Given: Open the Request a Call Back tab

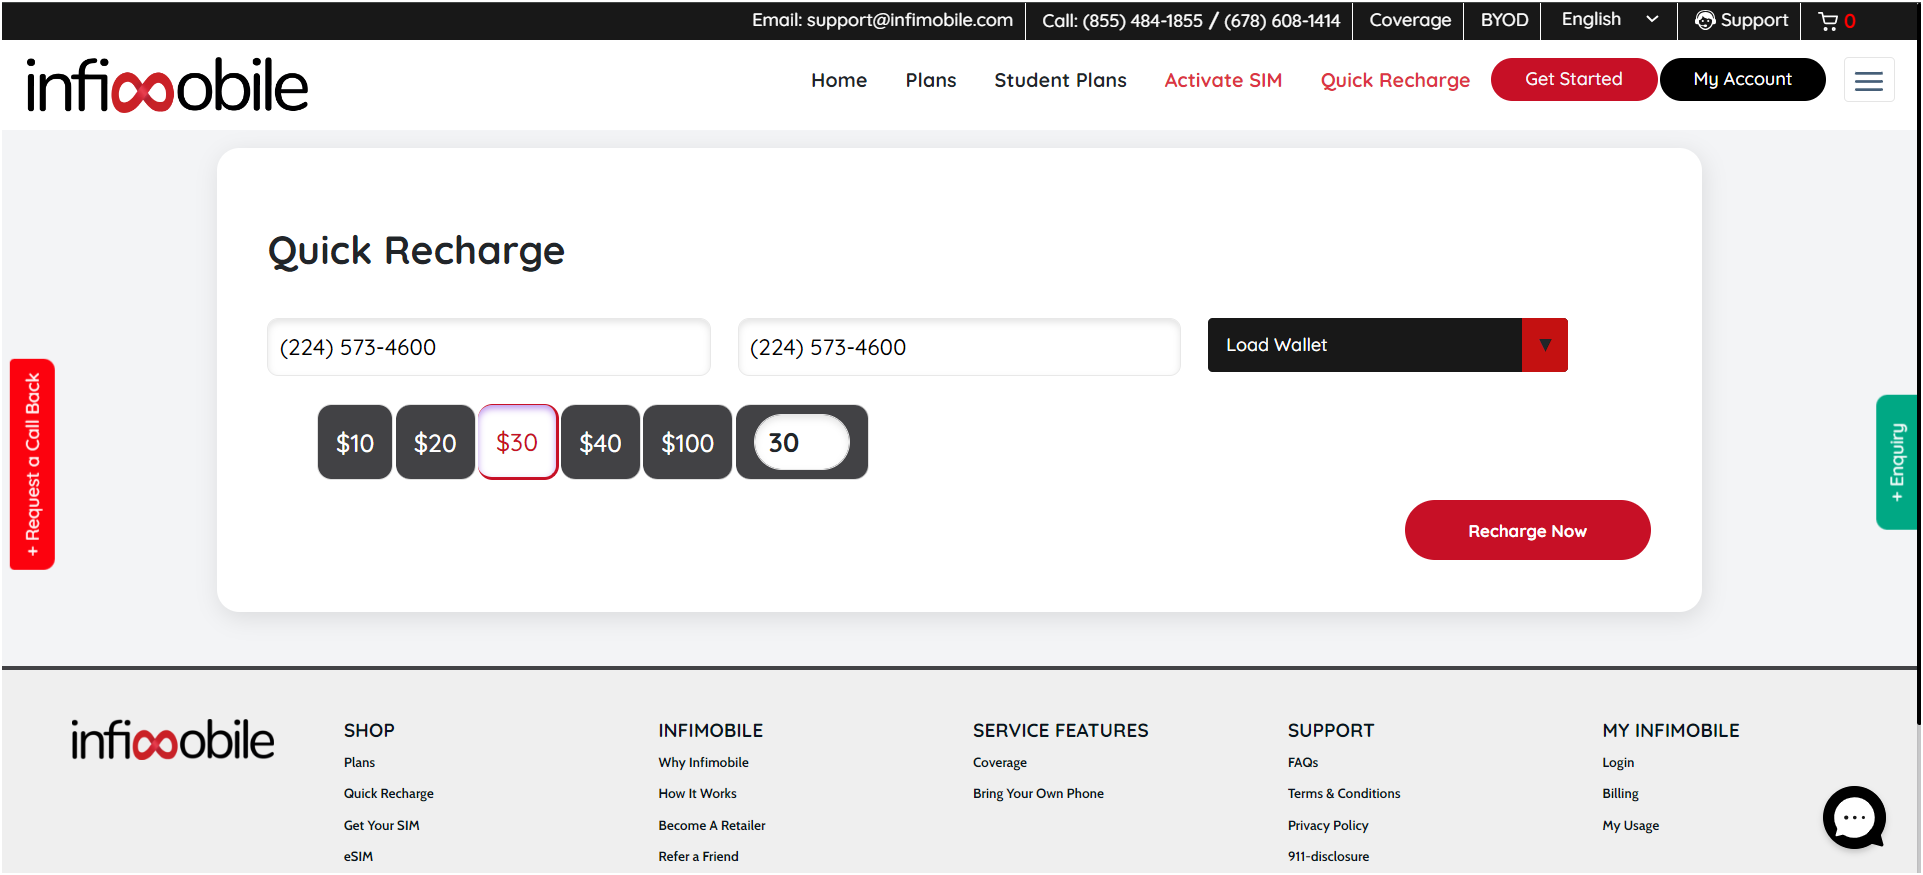Looking at the screenshot, I should coord(32,464).
